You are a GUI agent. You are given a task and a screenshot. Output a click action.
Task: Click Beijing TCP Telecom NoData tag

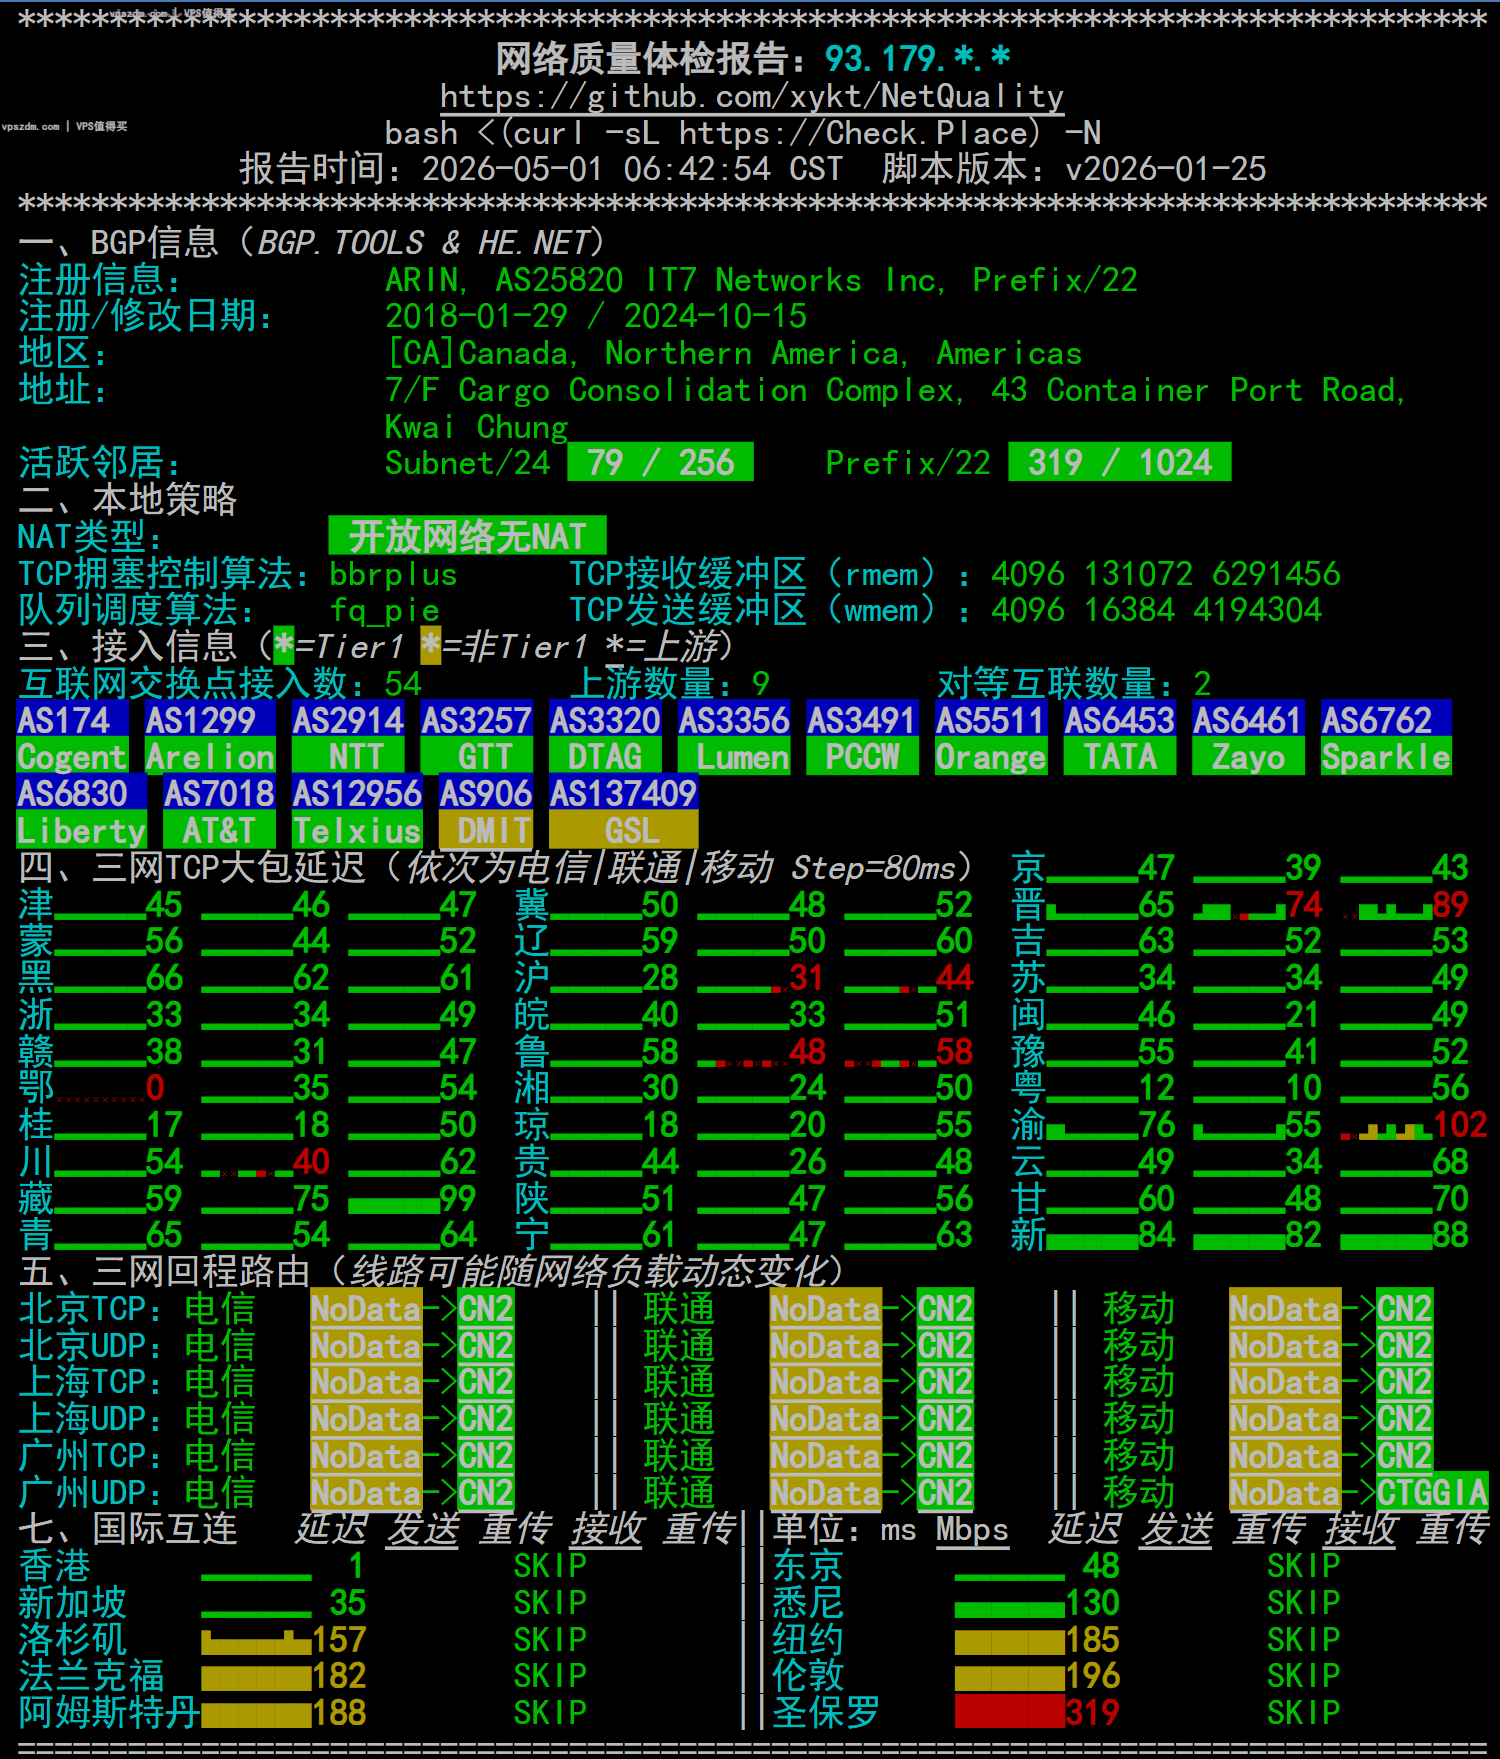point(366,1308)
